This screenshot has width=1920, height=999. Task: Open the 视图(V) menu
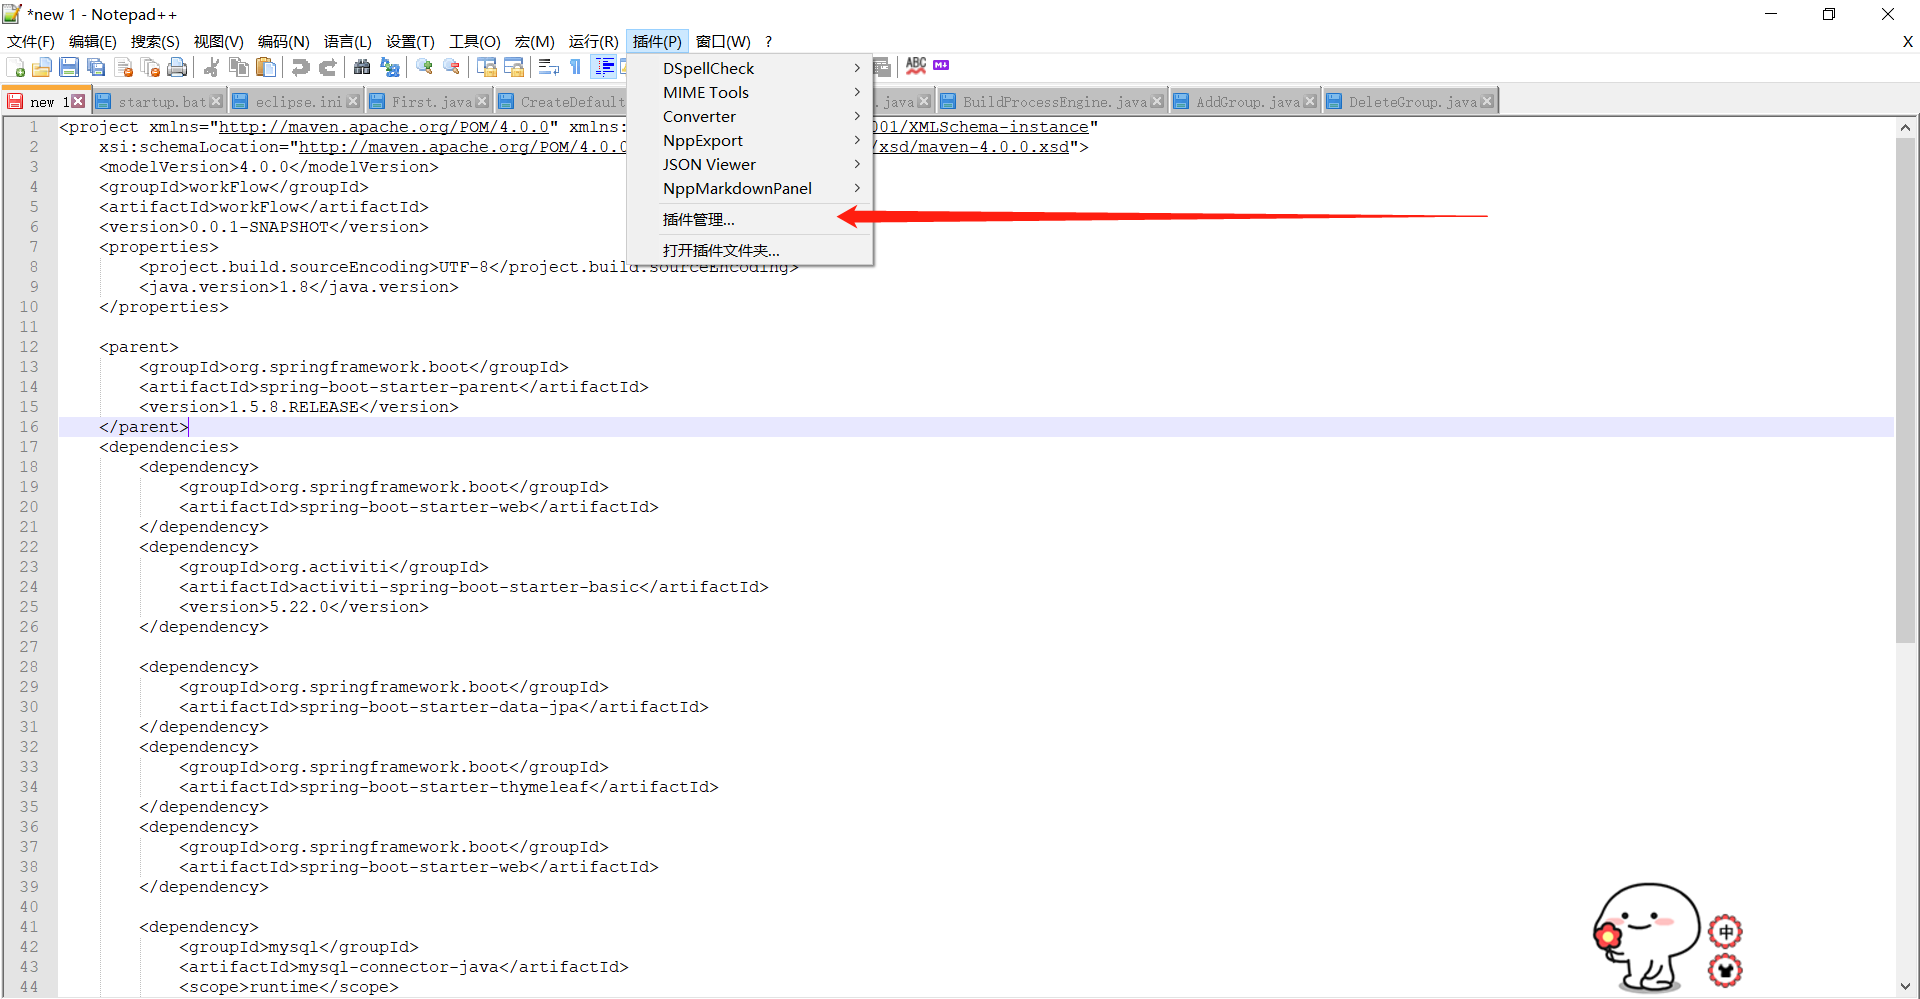(x=218, y=41)
